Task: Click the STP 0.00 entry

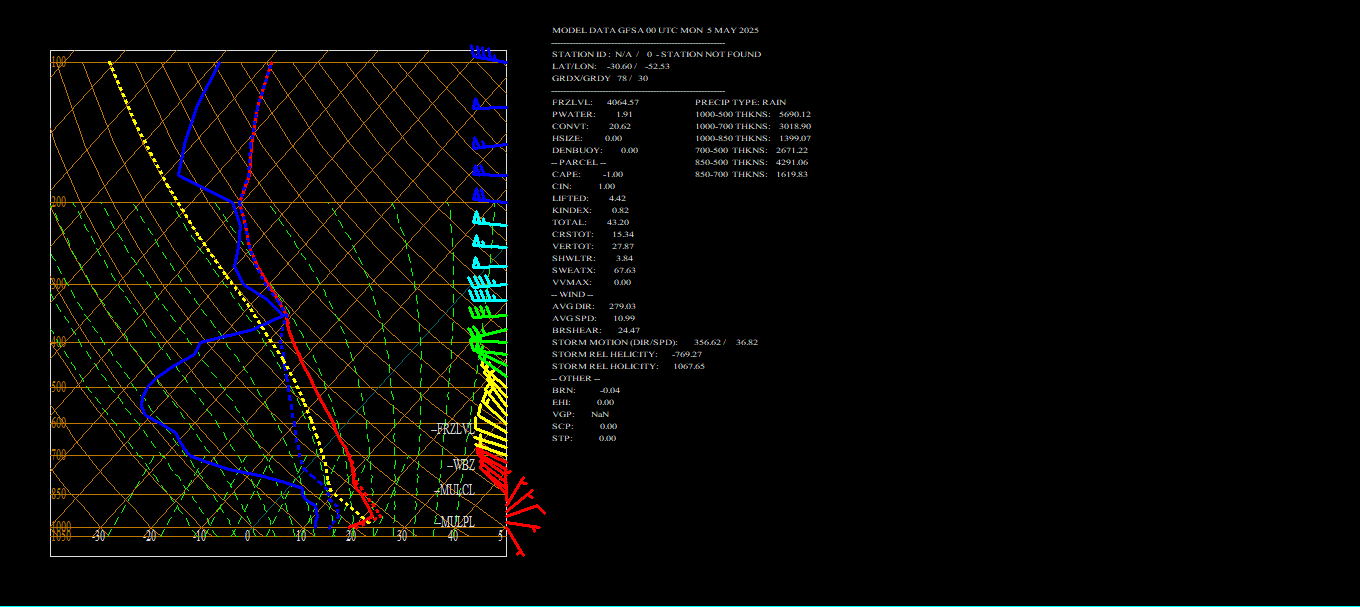Action: tap(584, 438)
